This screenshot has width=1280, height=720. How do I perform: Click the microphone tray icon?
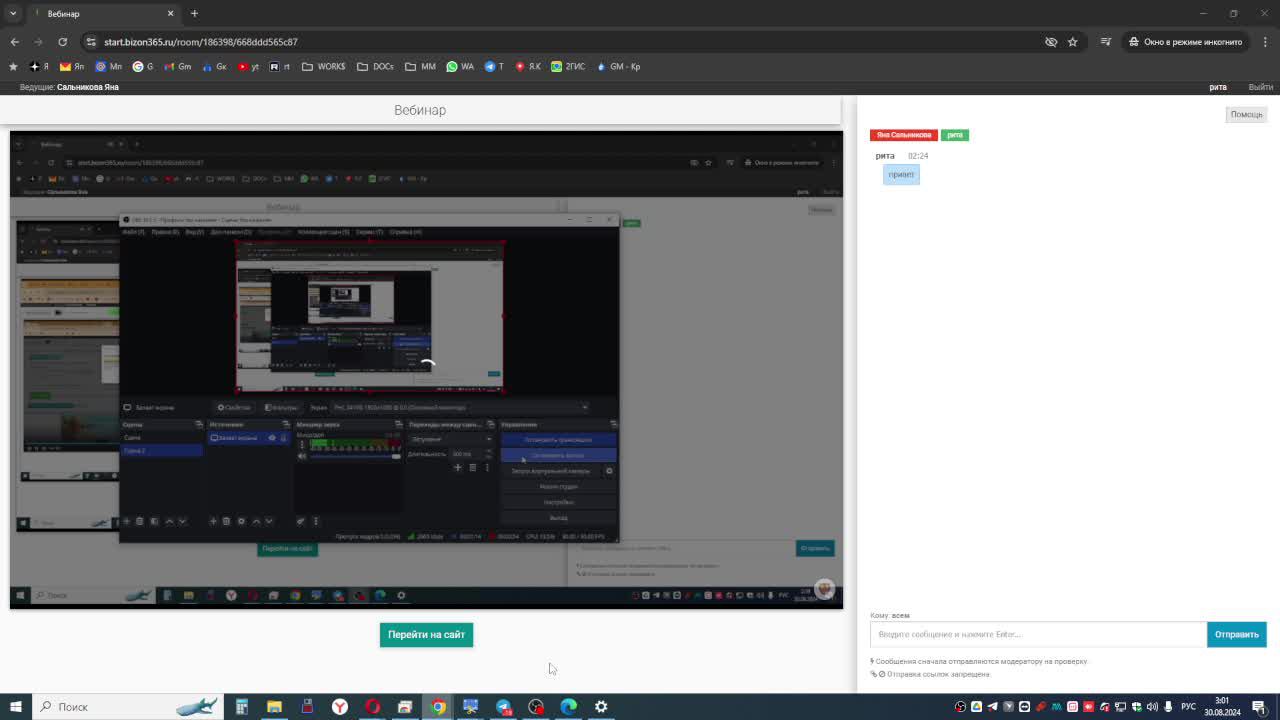coord(1168,707)
